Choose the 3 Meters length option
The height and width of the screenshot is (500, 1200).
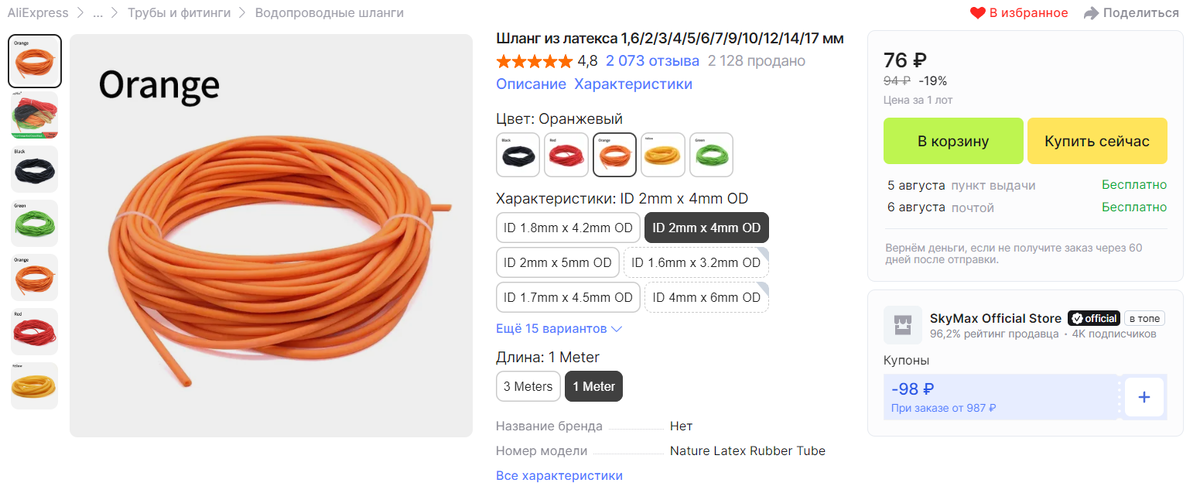click(x=528, y=386)
